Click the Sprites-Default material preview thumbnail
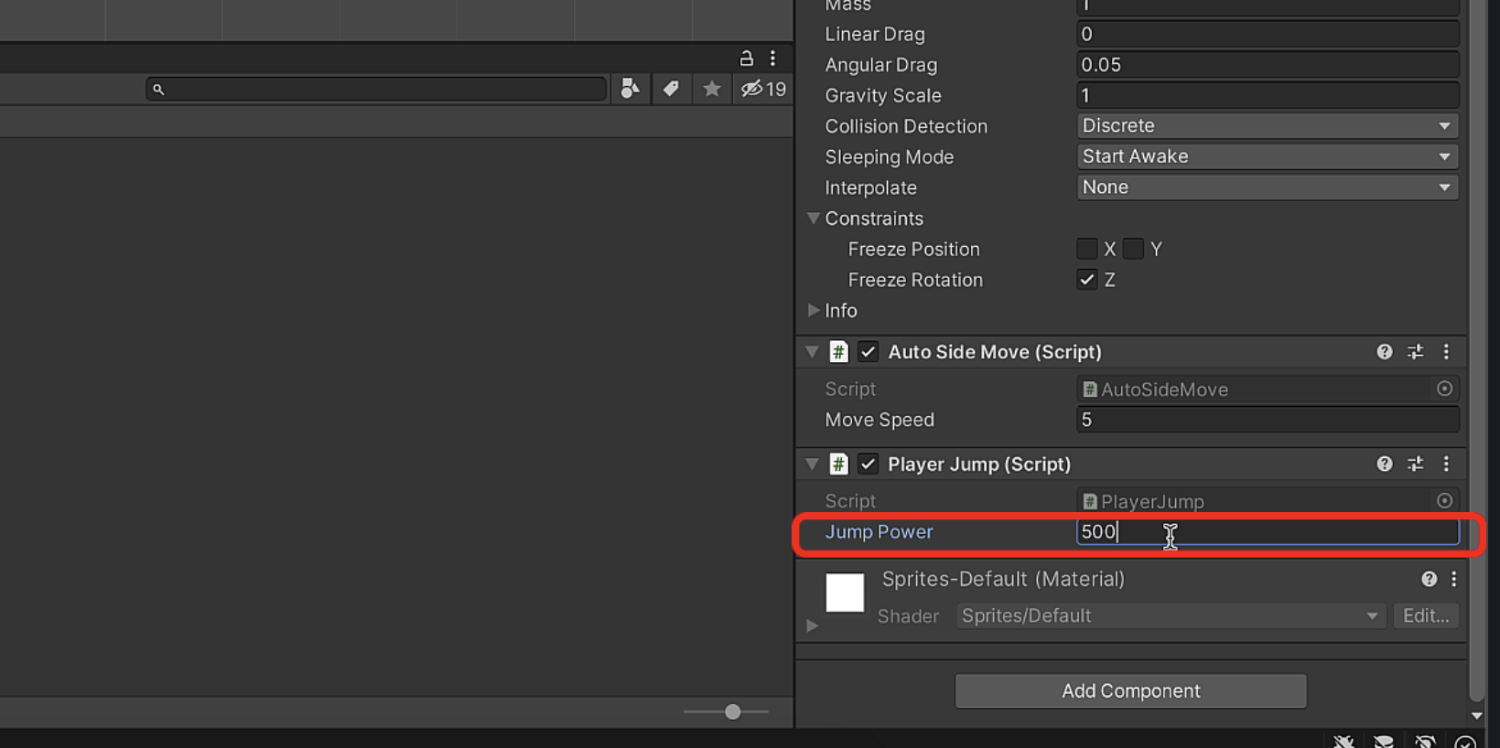Screen dimensions: 1500x748 [x=845, y=593]
